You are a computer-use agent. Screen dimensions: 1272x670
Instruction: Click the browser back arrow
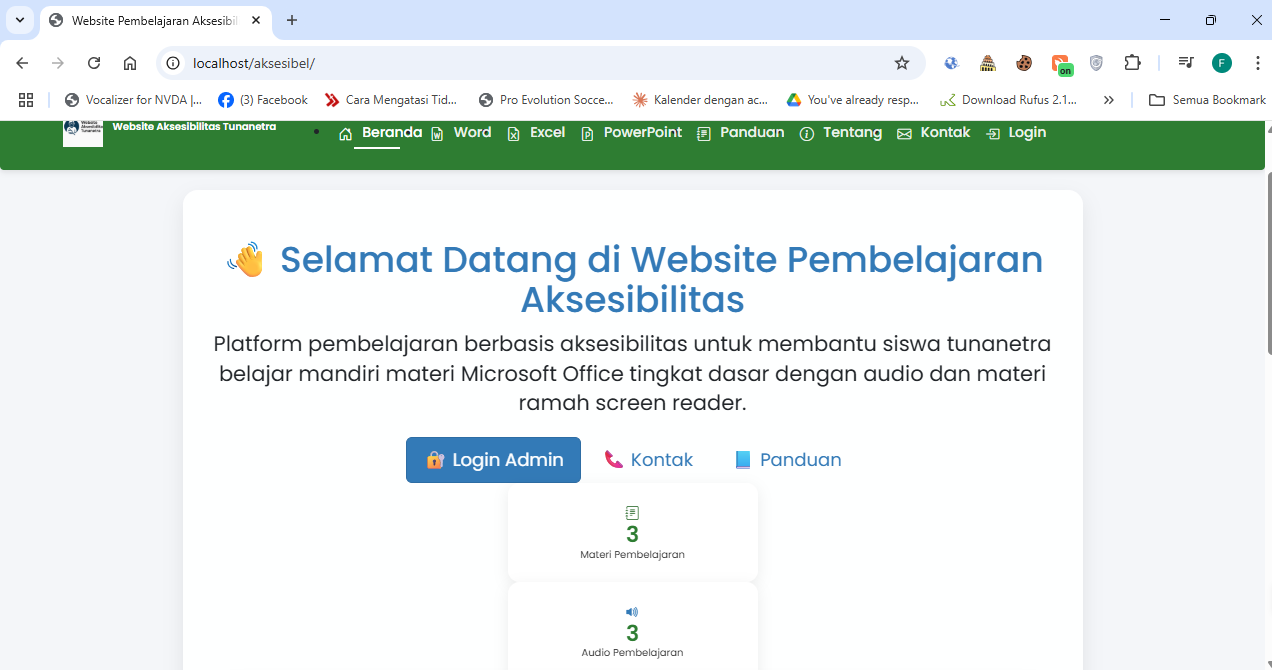[x=22, y=63]
